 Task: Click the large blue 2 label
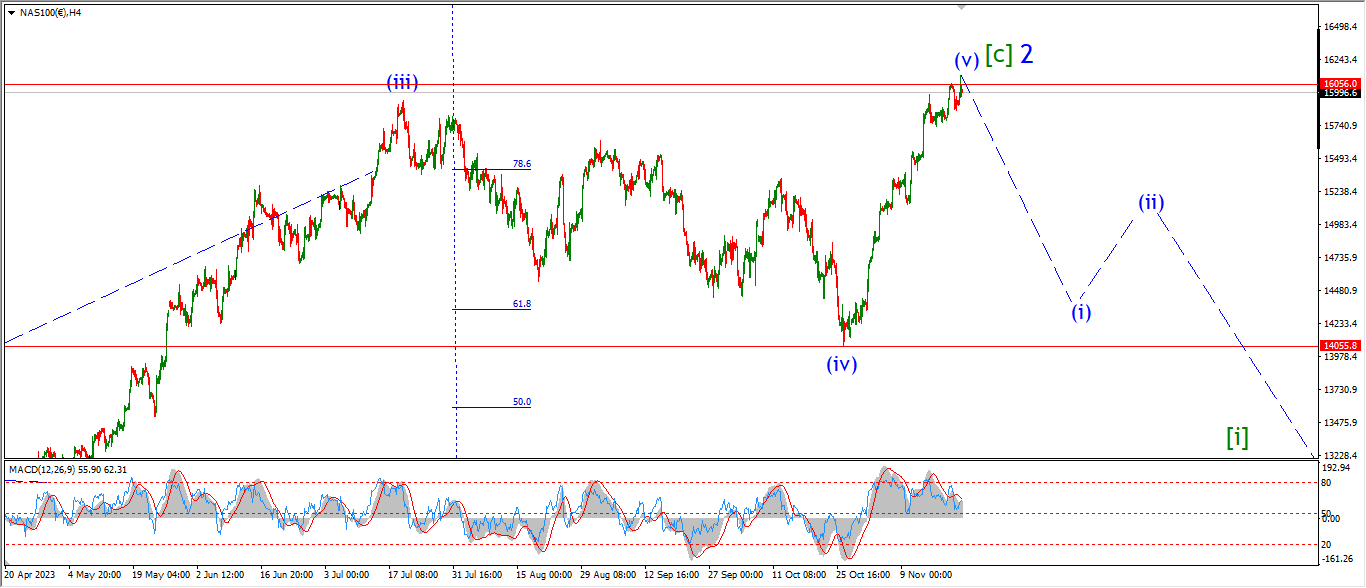(1026, 54)
